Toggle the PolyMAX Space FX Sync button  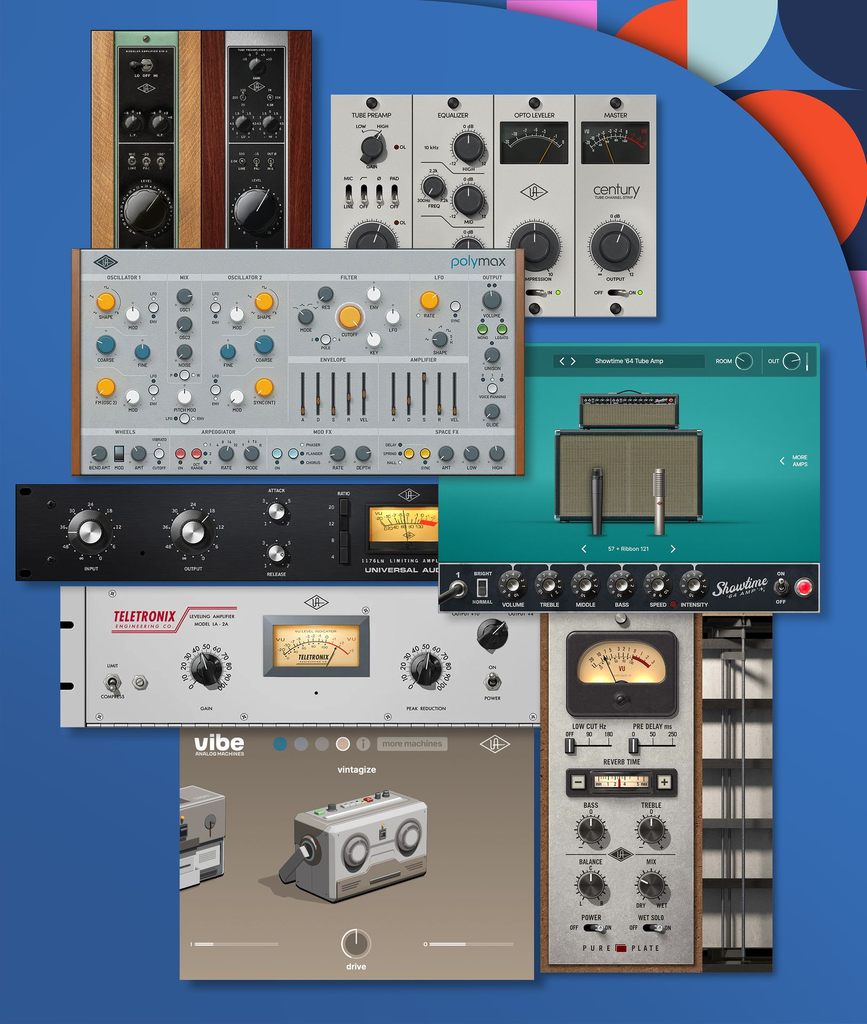(x=425, y=453)
